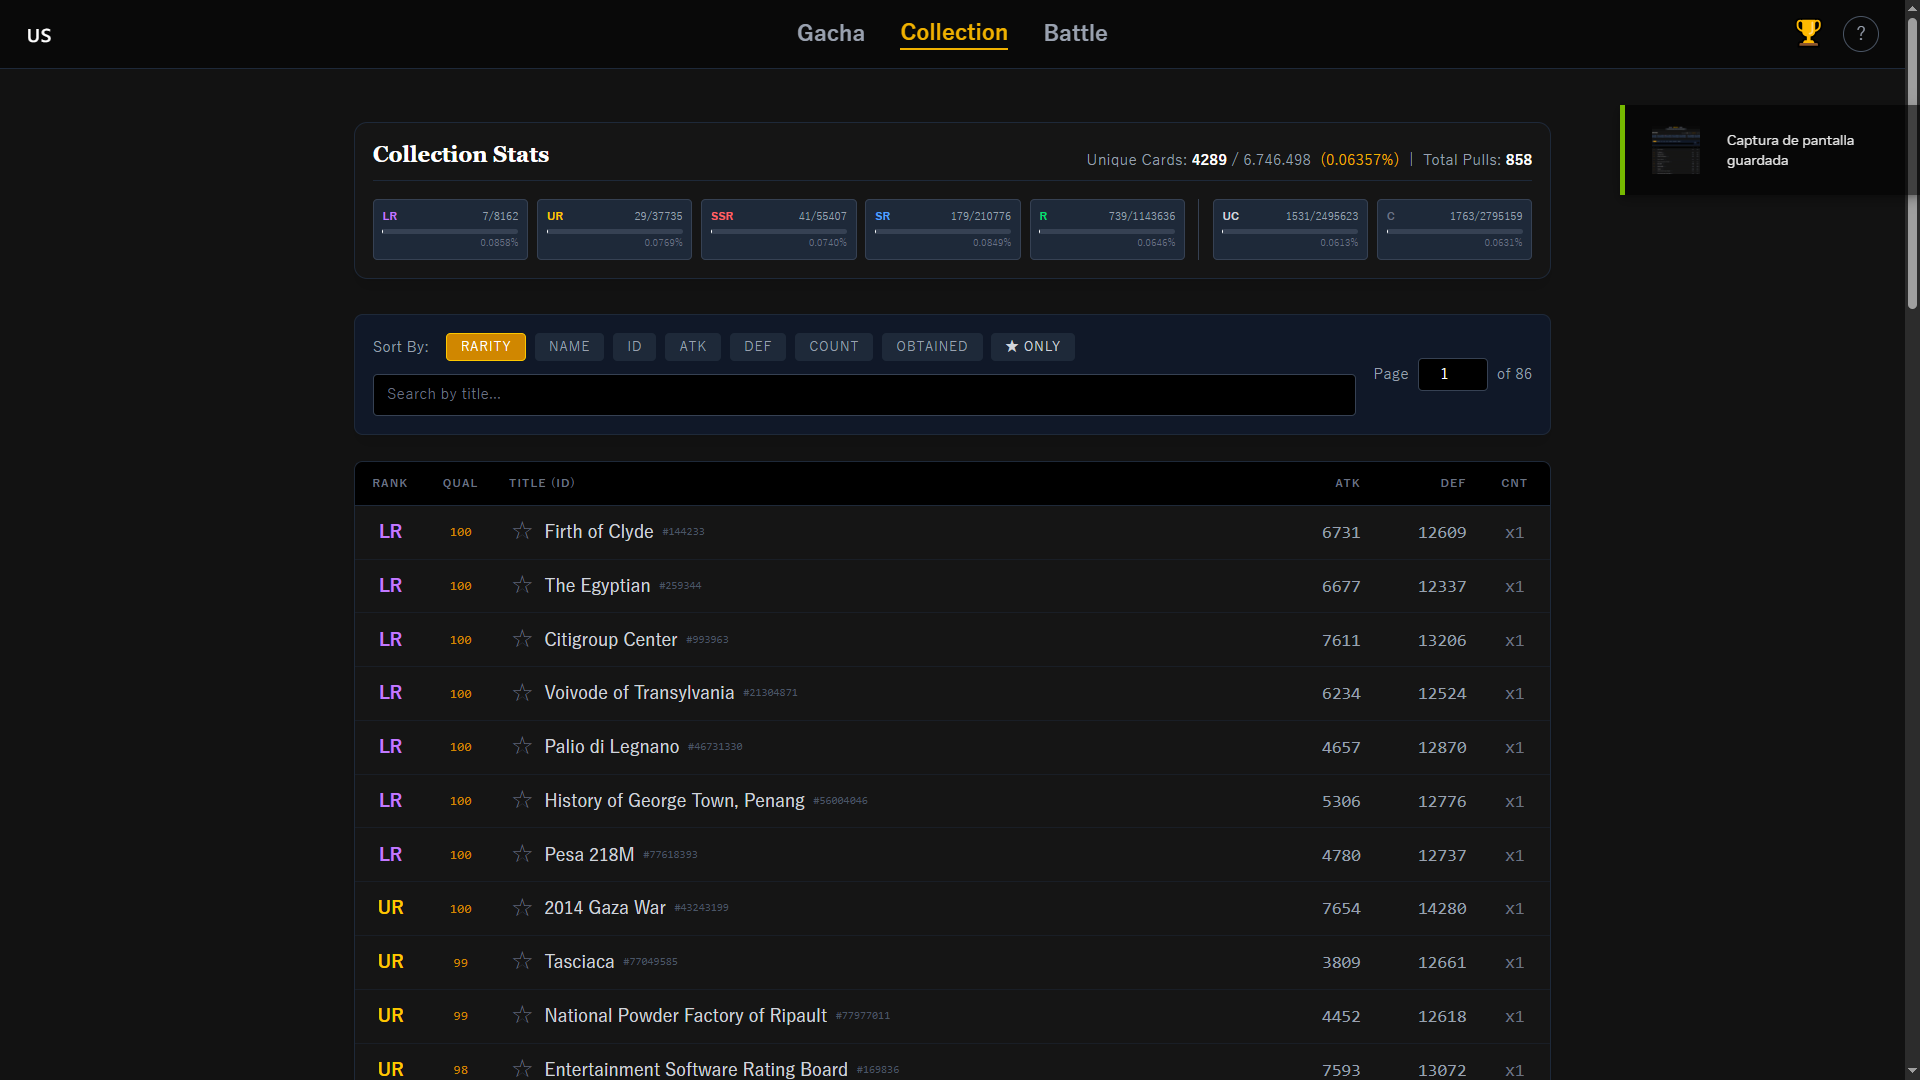Switch to the Gacha tab
Screen dimensions: 1920x1080
point(830,33)
